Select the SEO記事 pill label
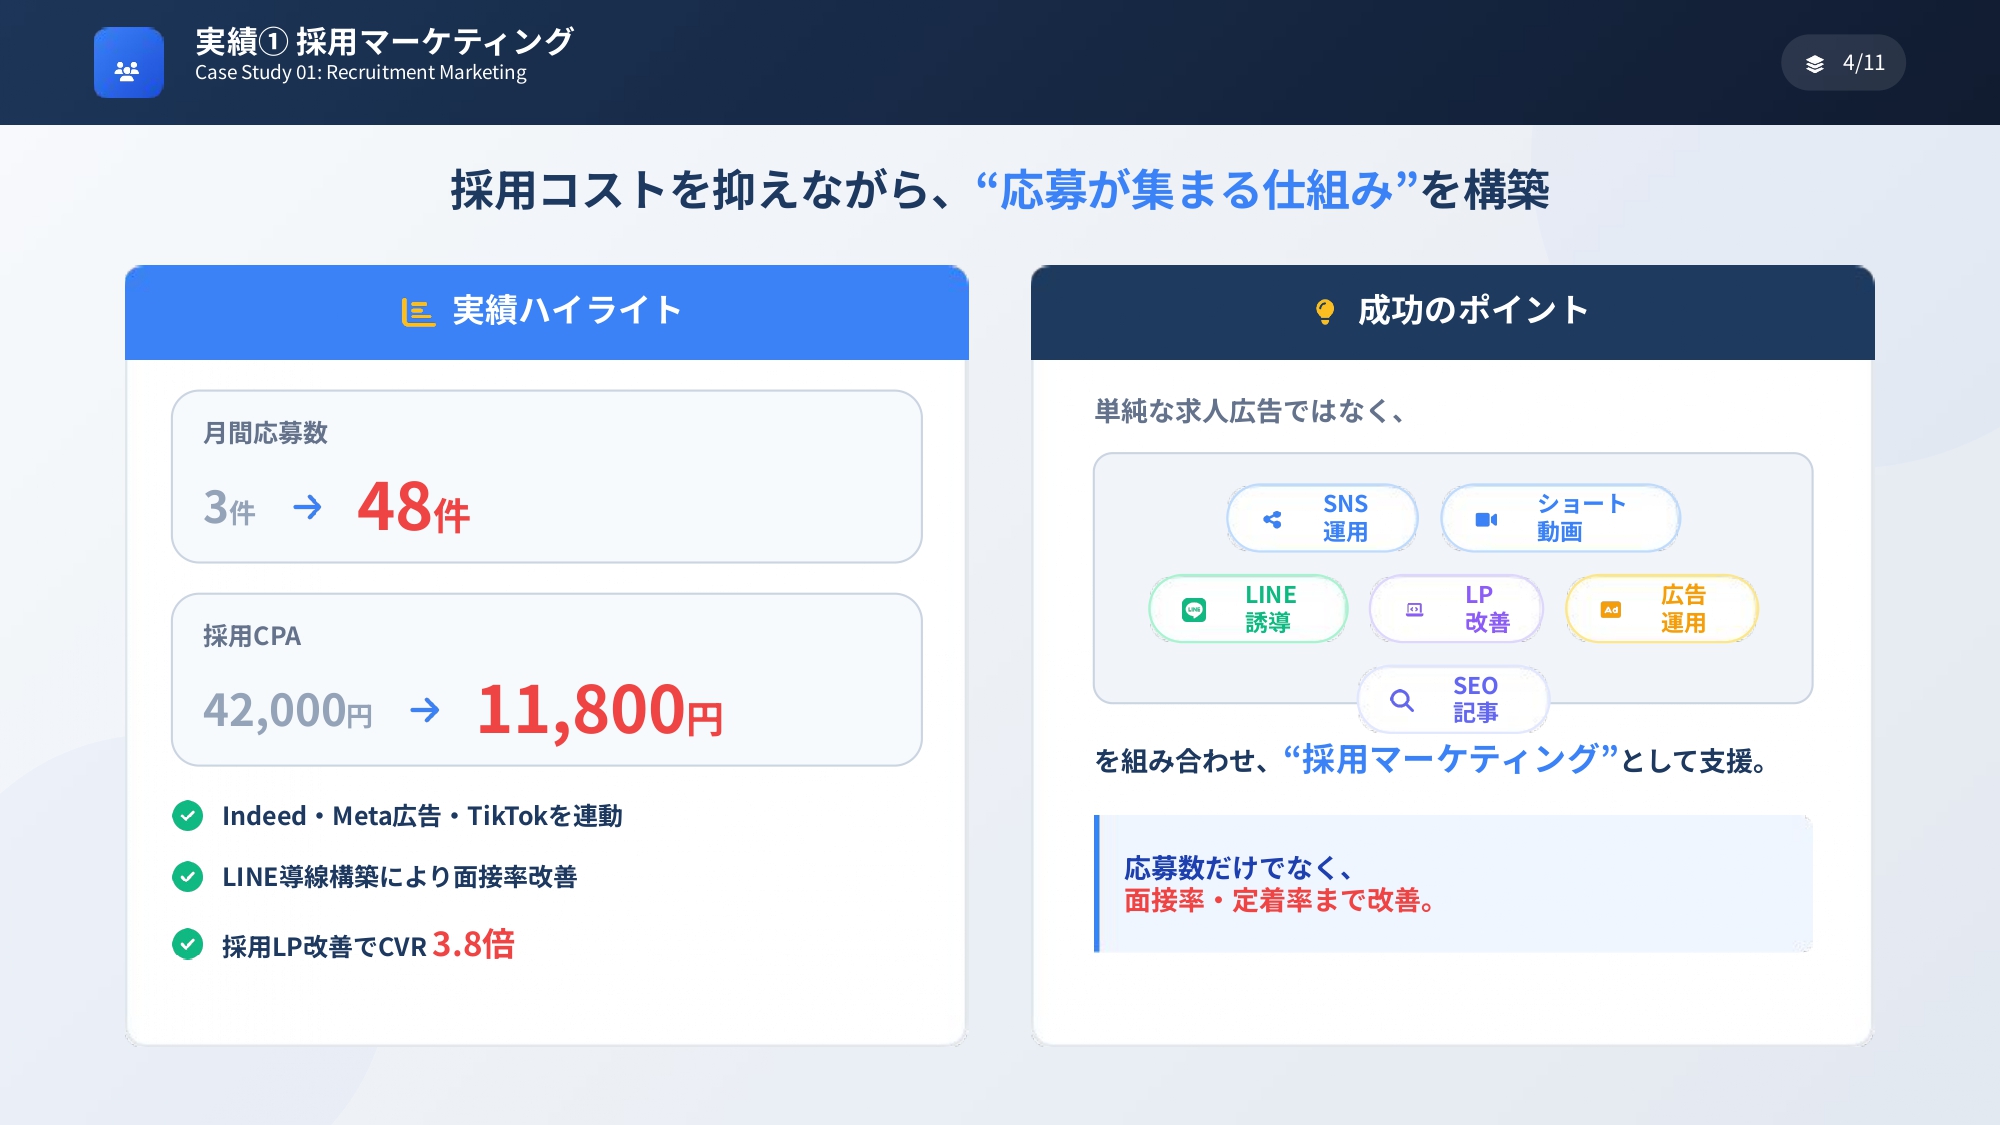This screenshot has width=2000, height=1125. (x=1475, y=700)
